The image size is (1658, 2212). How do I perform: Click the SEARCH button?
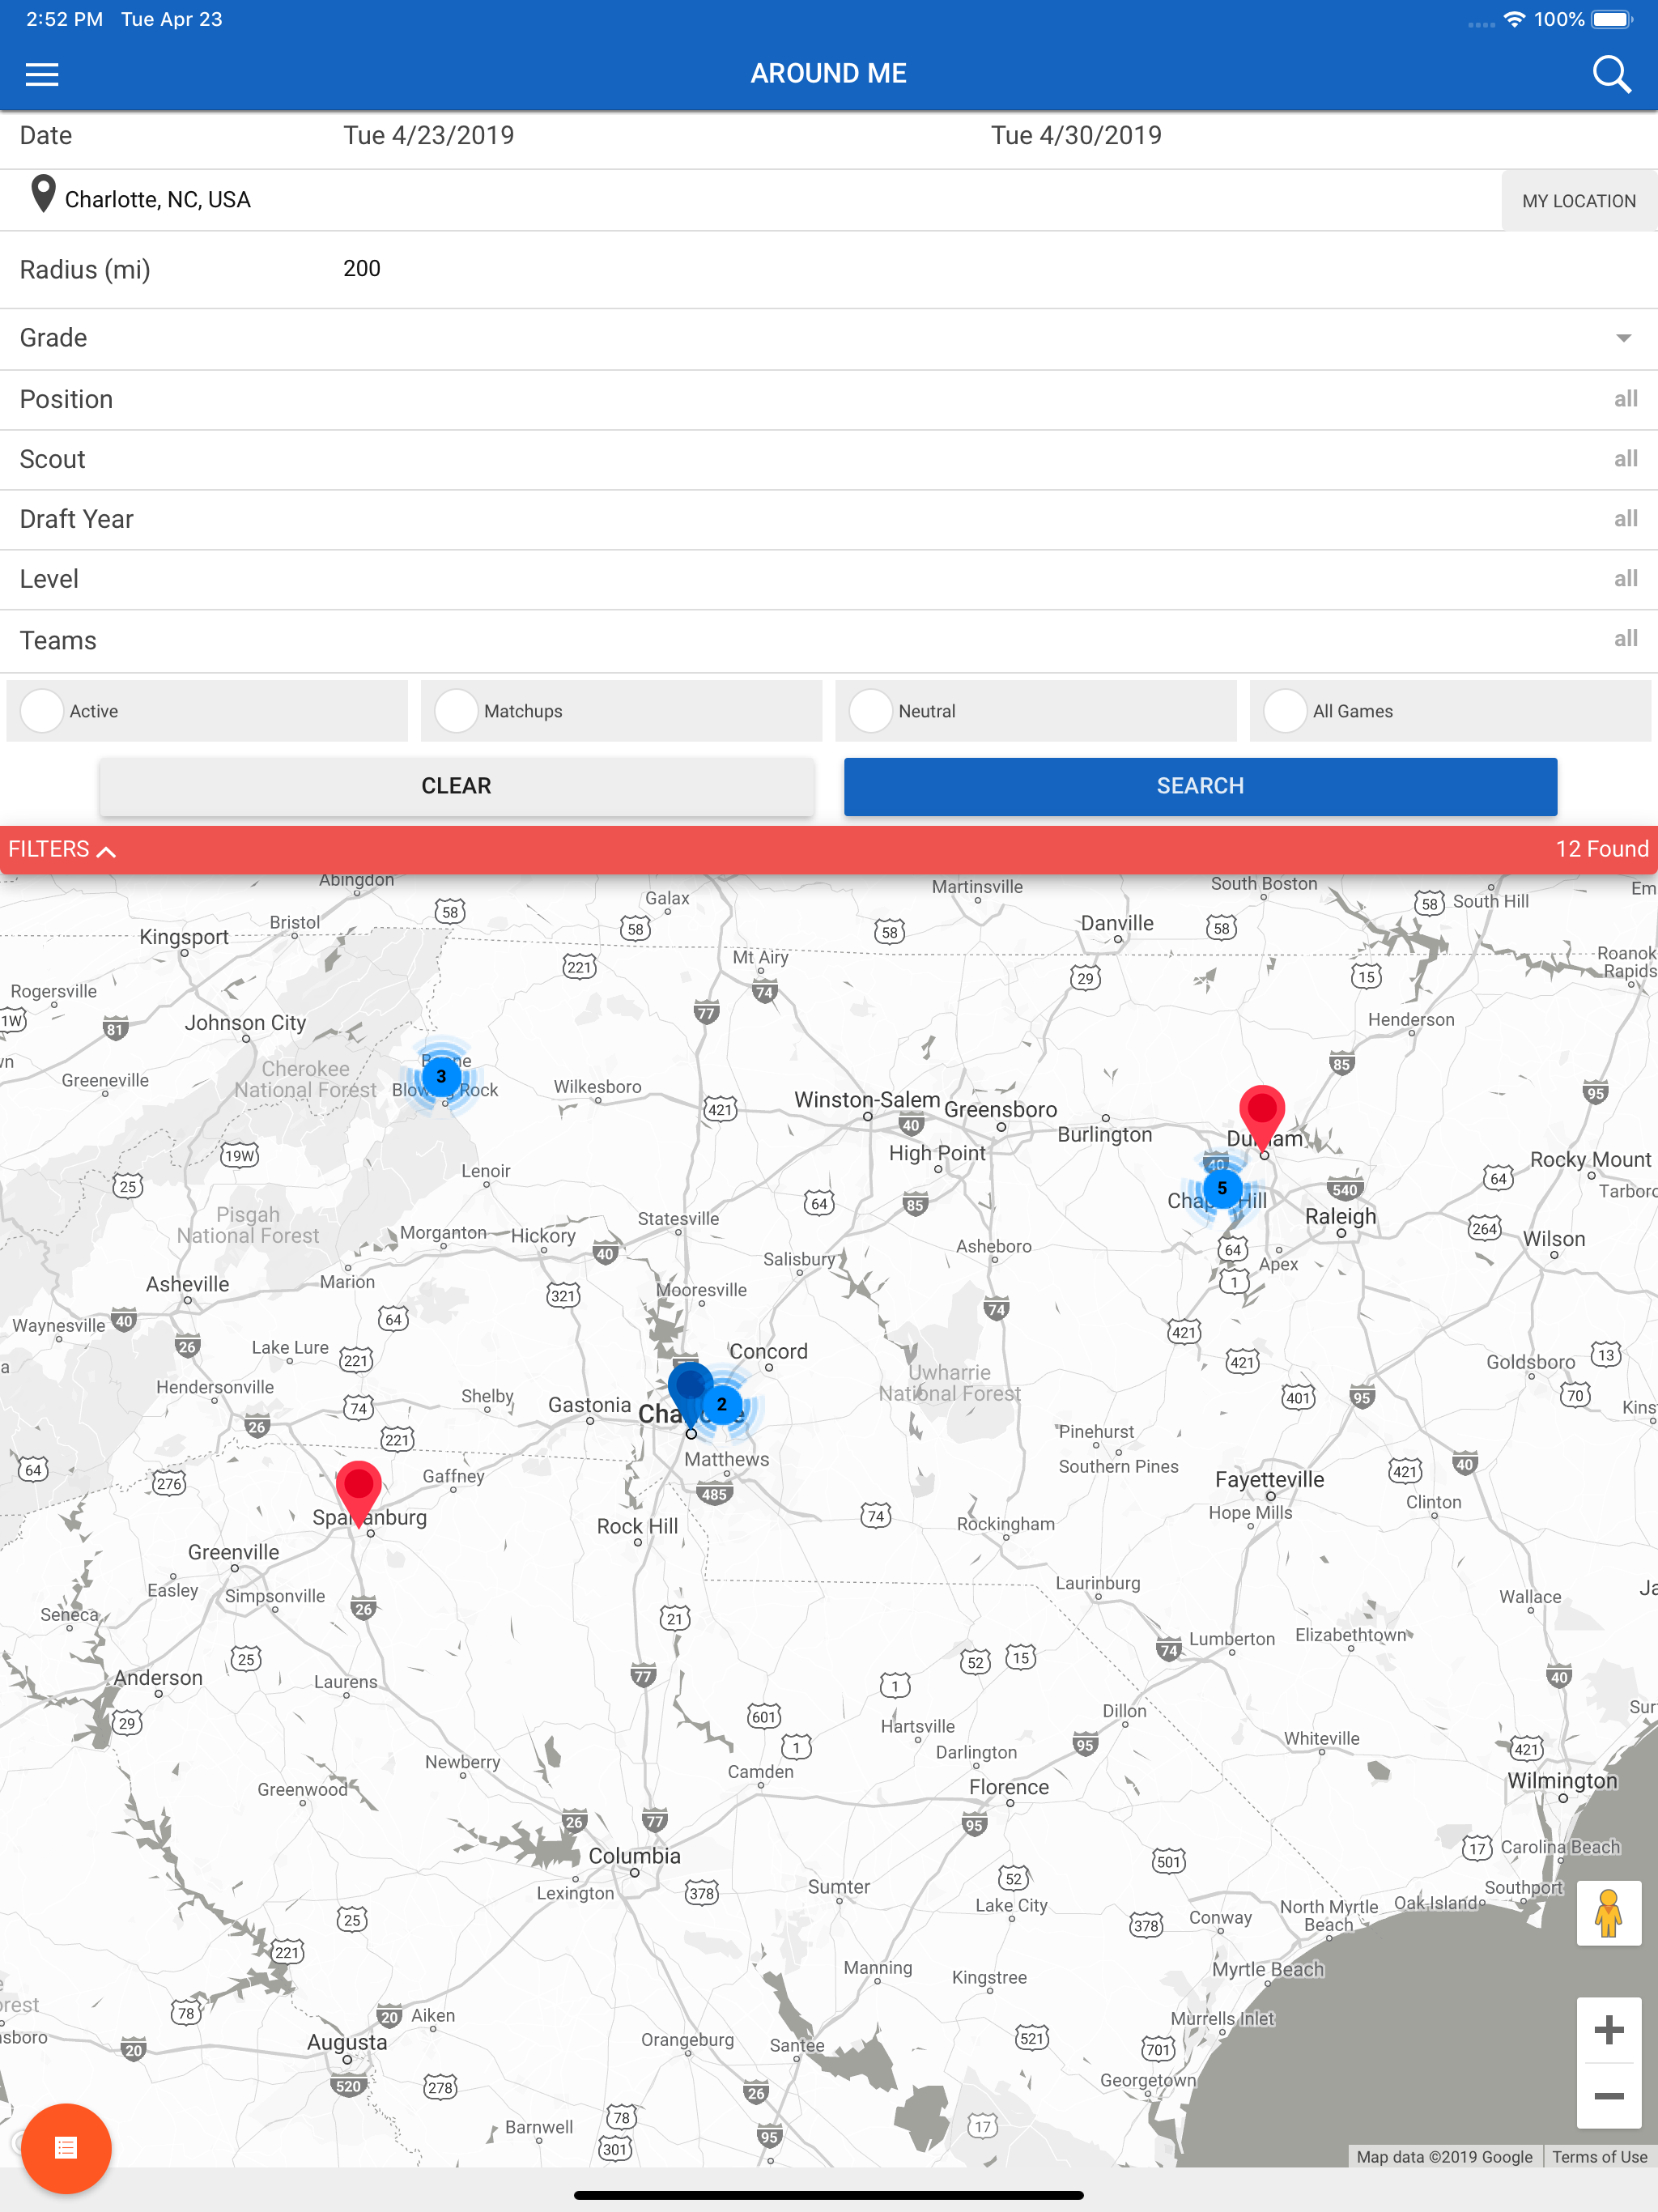(x=1200, y=786)
